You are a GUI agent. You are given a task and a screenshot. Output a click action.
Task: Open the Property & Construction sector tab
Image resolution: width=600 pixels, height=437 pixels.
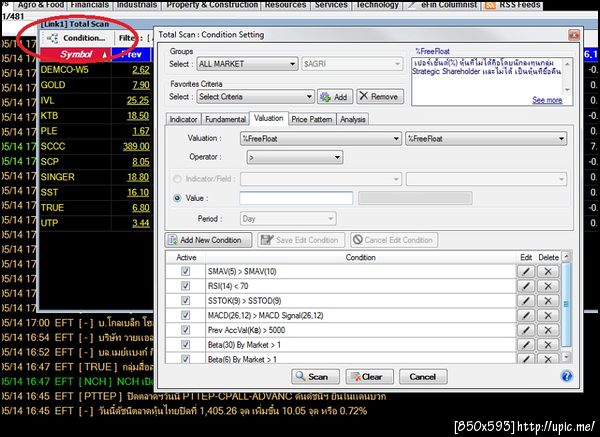click(x=212, y=5)
